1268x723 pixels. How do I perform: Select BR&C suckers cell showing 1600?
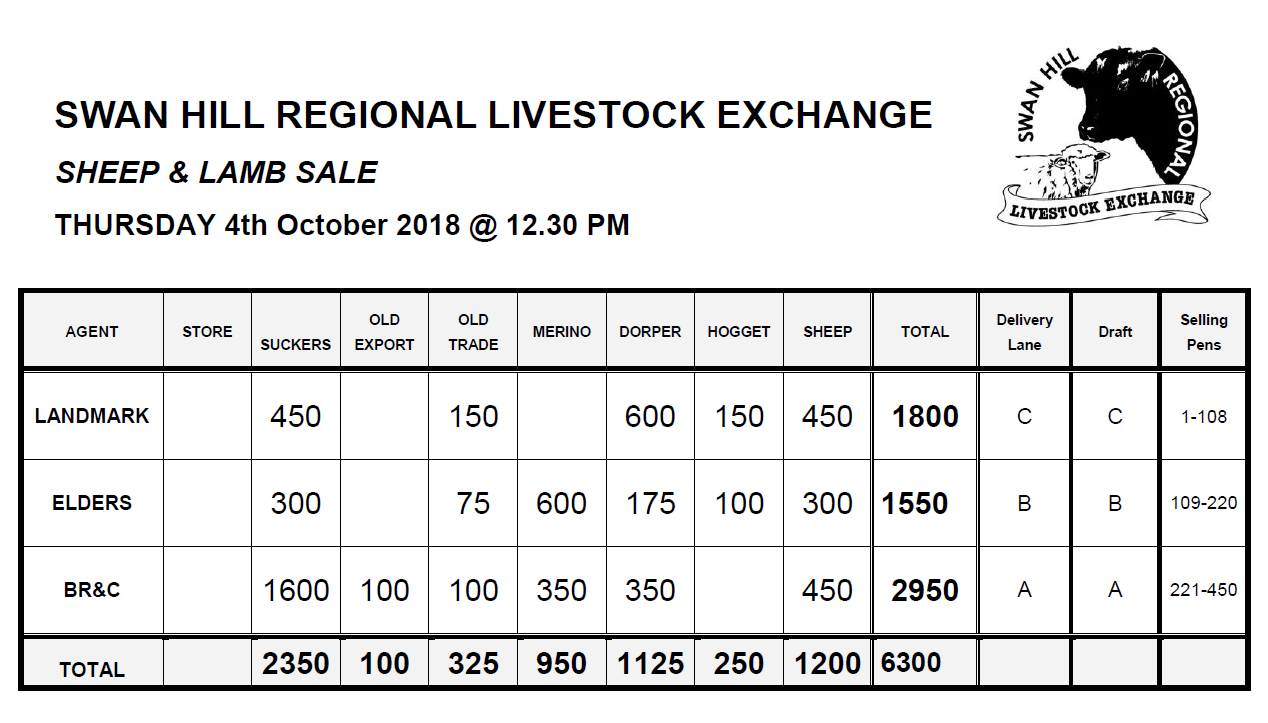click(x=296, y=590)
